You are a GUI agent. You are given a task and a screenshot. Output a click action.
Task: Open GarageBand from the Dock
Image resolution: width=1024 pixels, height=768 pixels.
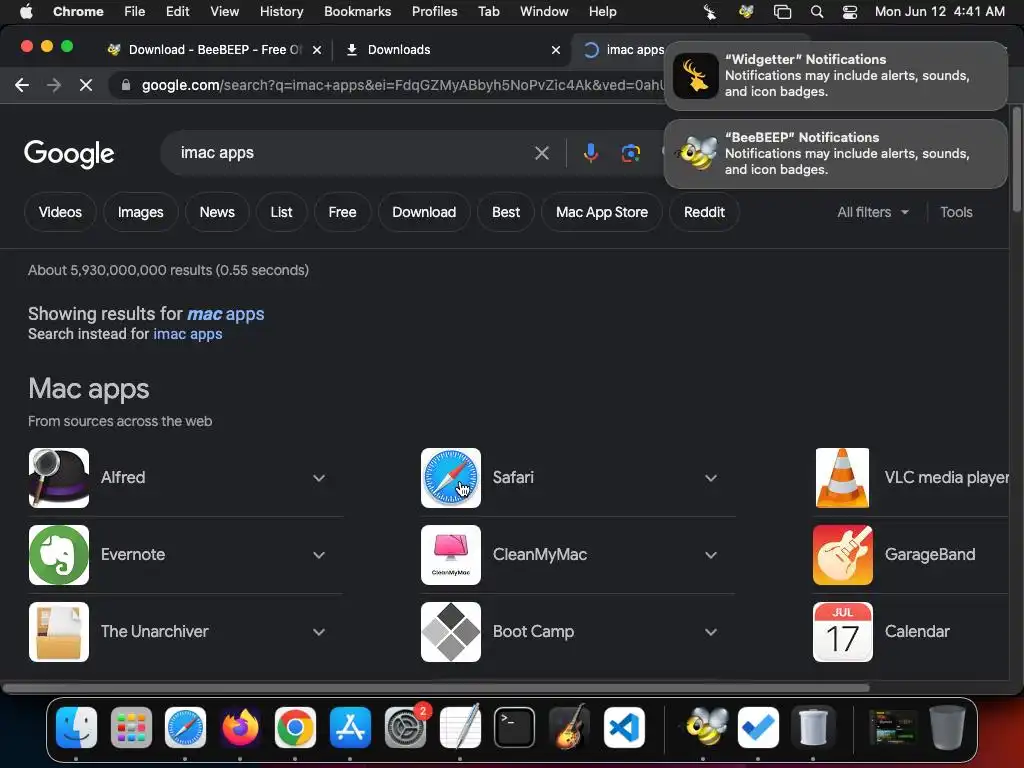(569, 727)
